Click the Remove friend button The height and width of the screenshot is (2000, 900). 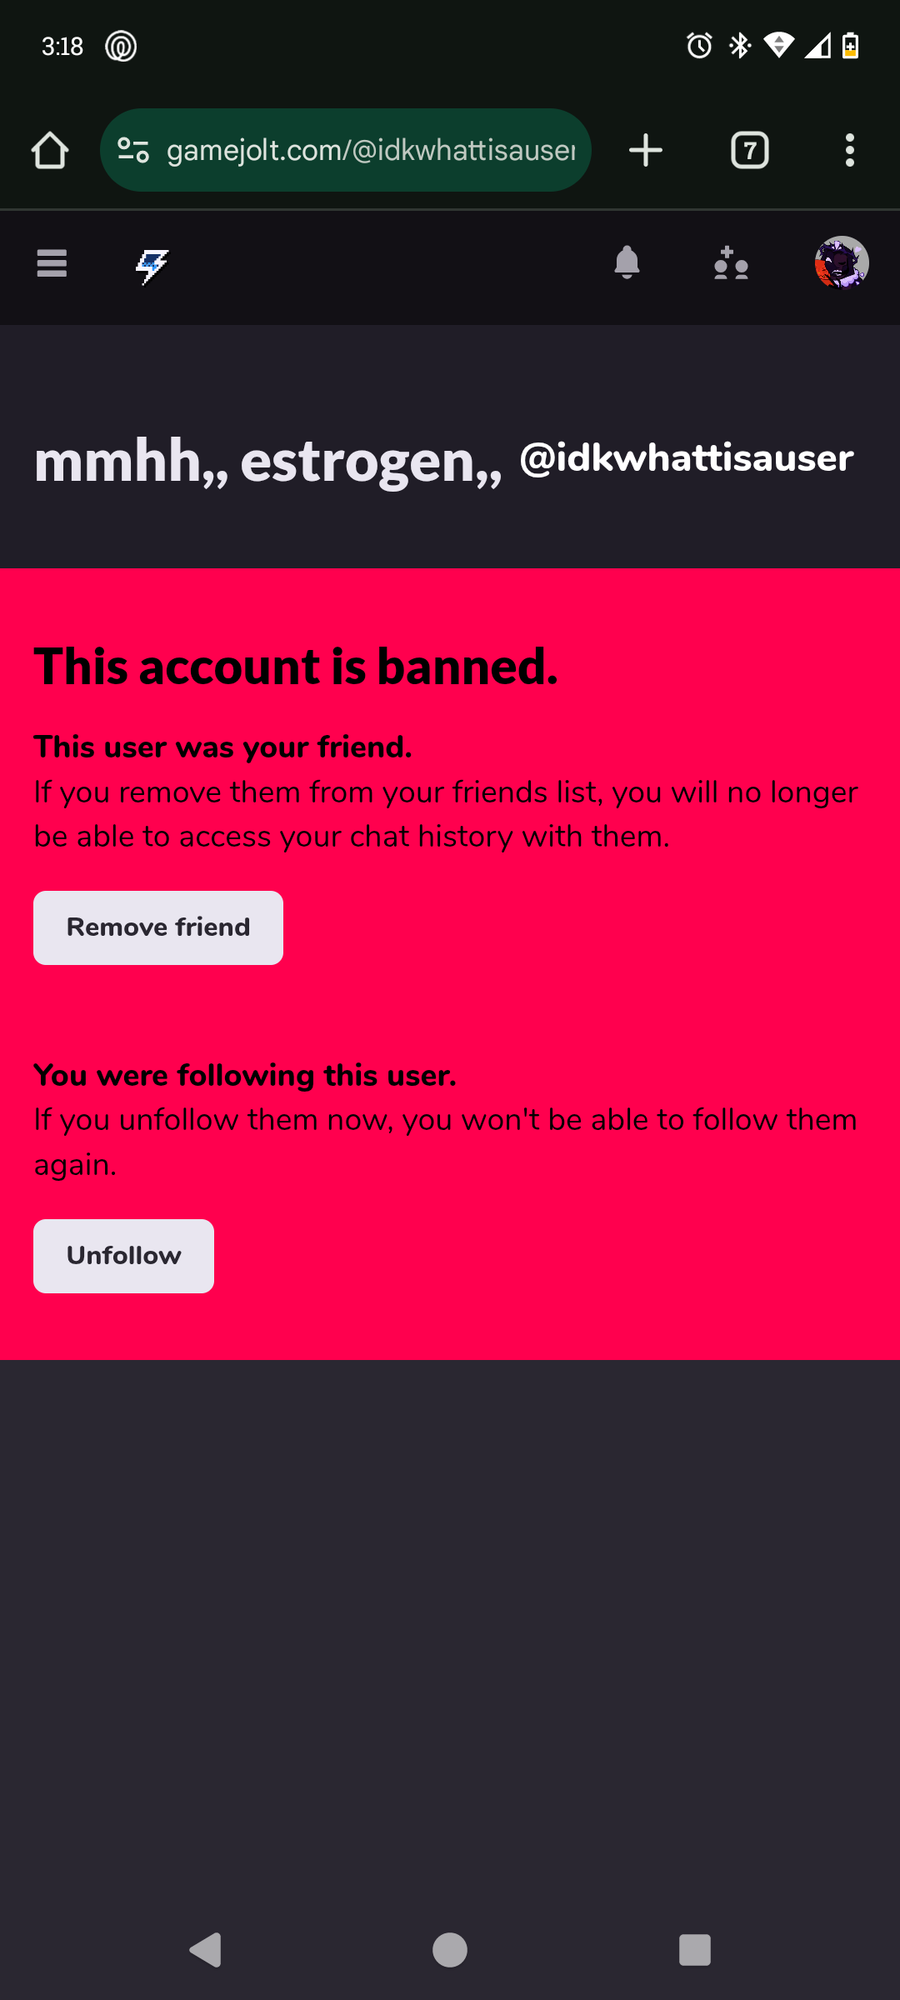(x=158, y=928)
